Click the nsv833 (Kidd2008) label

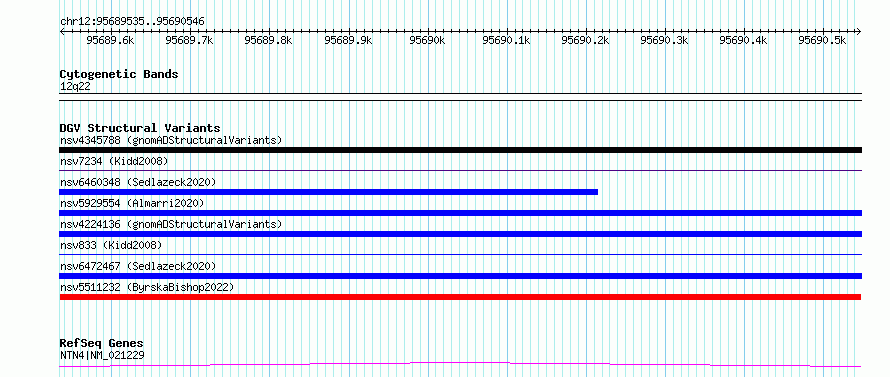coord(111,245)
